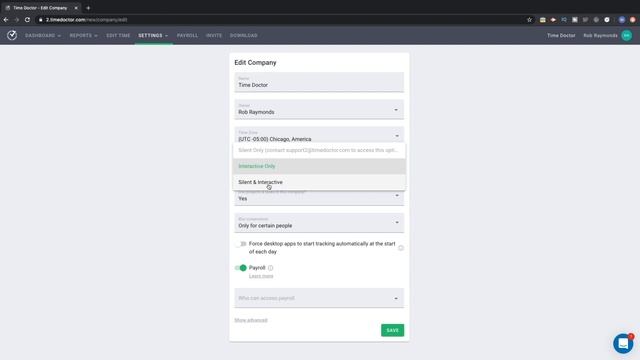Open the Dashboard menu
Screen dimensions: 640x360
(43, 36)
